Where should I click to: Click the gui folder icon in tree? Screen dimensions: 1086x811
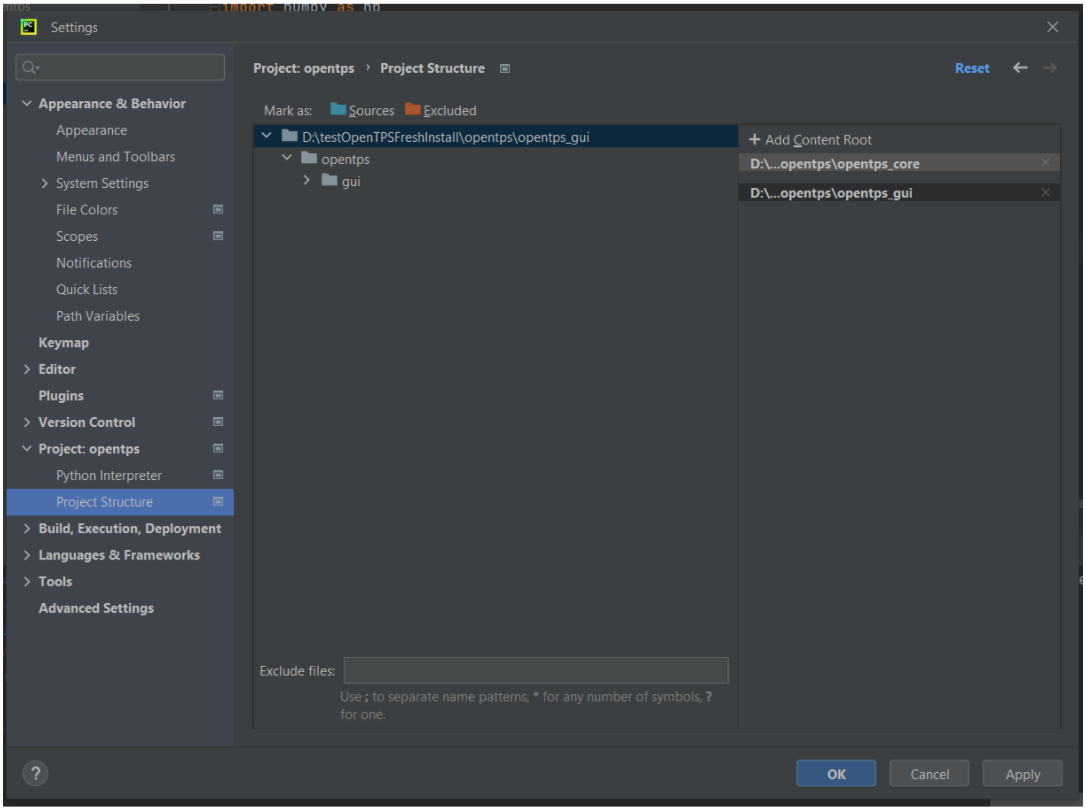[x=330, y=181]
